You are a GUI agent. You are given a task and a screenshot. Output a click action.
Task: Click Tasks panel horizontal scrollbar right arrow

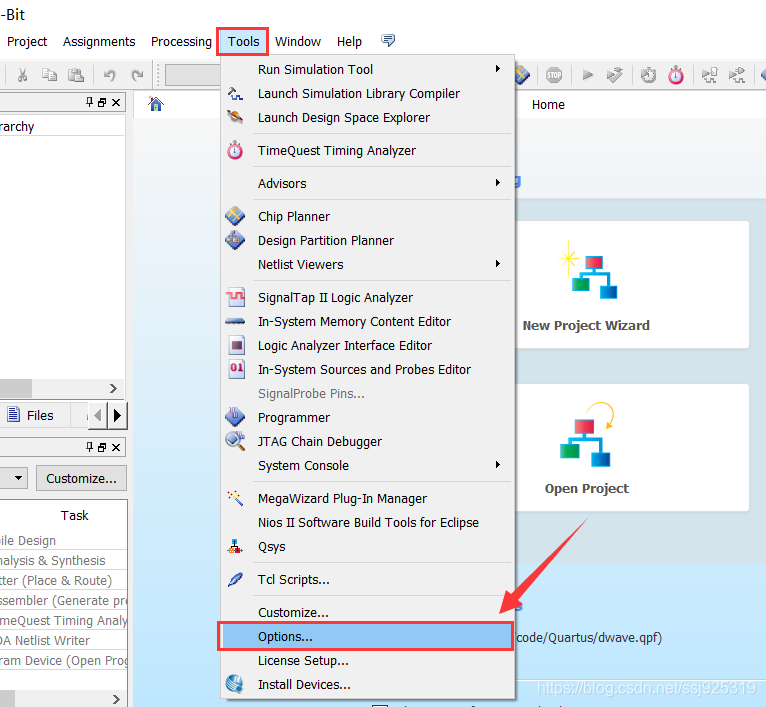[x=116, y=699]
